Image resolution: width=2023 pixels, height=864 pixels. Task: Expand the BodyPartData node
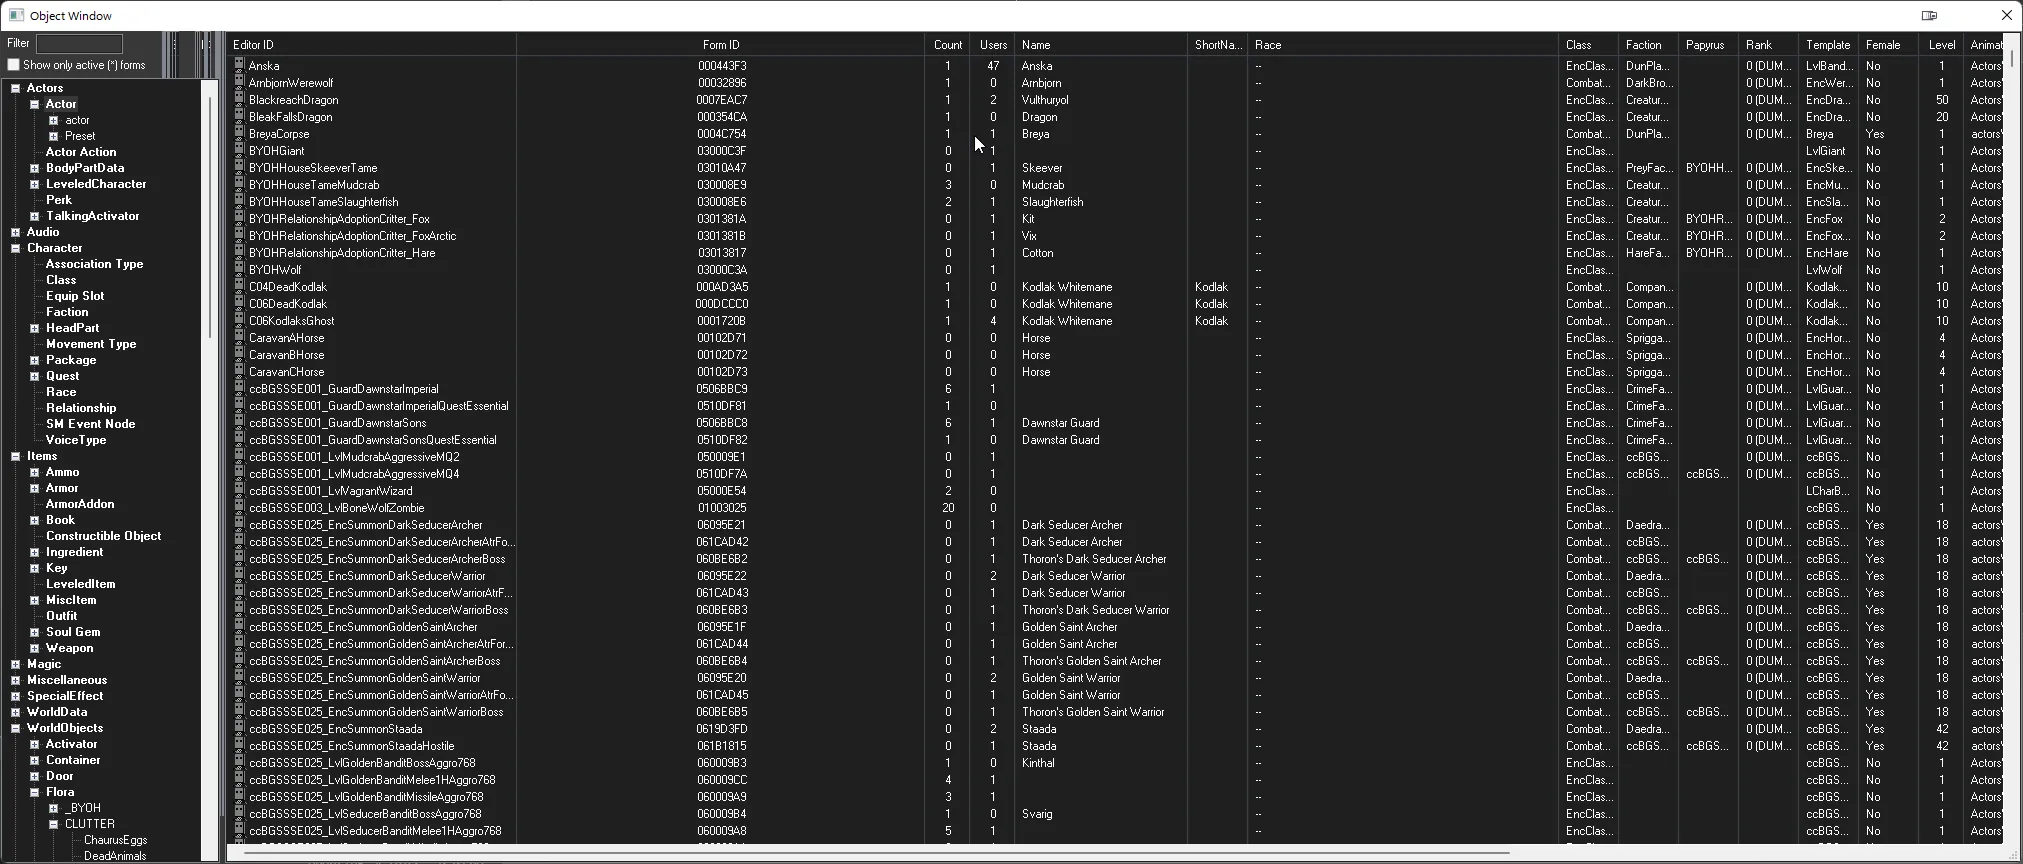(34, 168)
